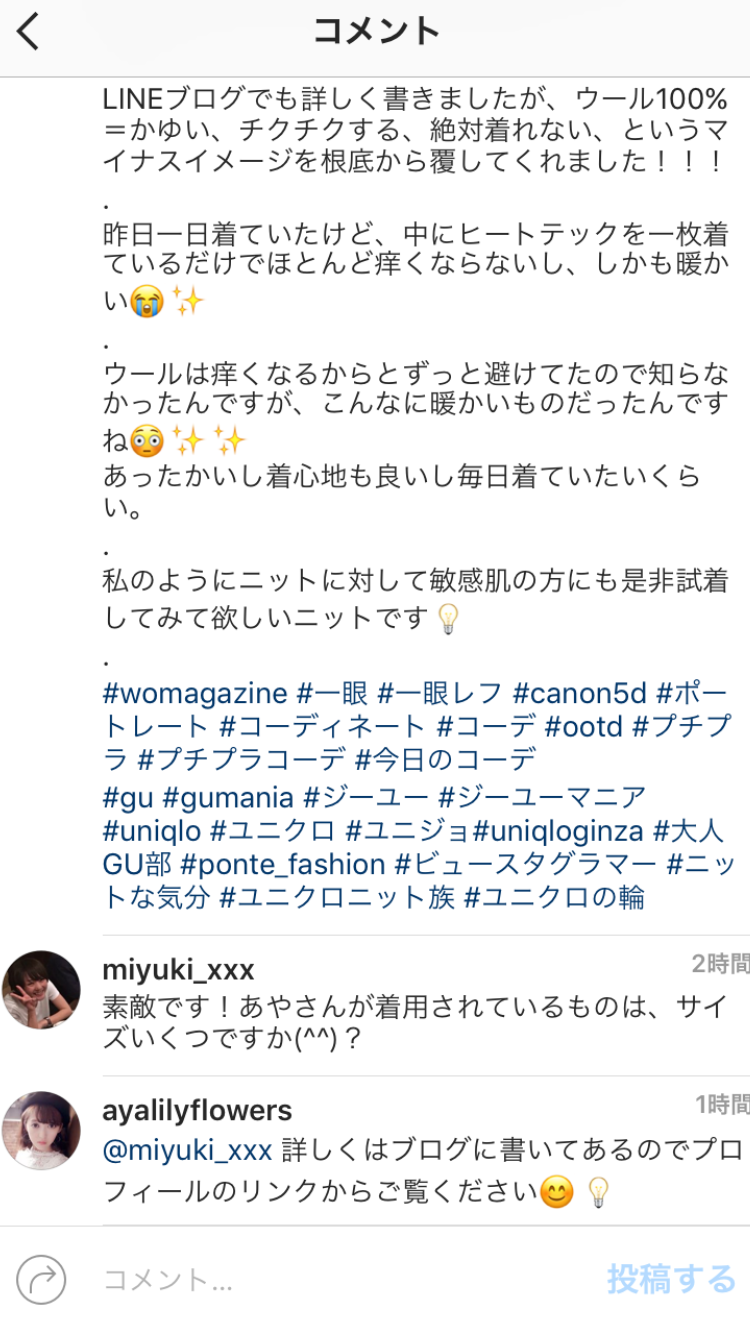The image size is (750, 1334).
Task: Tap the share arrow icon beside comment field
Action: pyautogui.click(x=41, y=1279)
